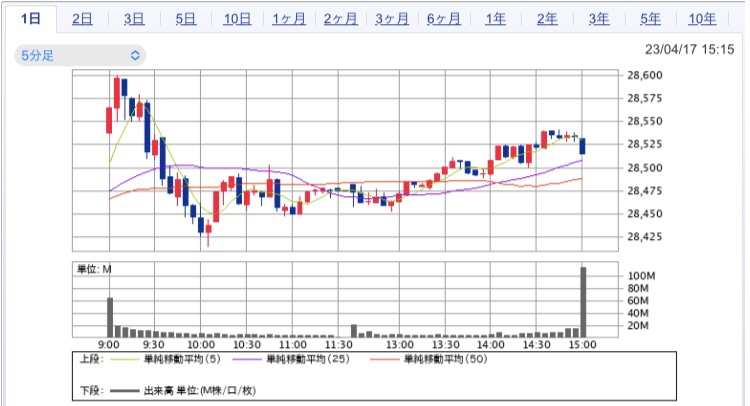750x406 pixels.
Task: Click the 28,475 price axis label
Action: coord(645,190)
